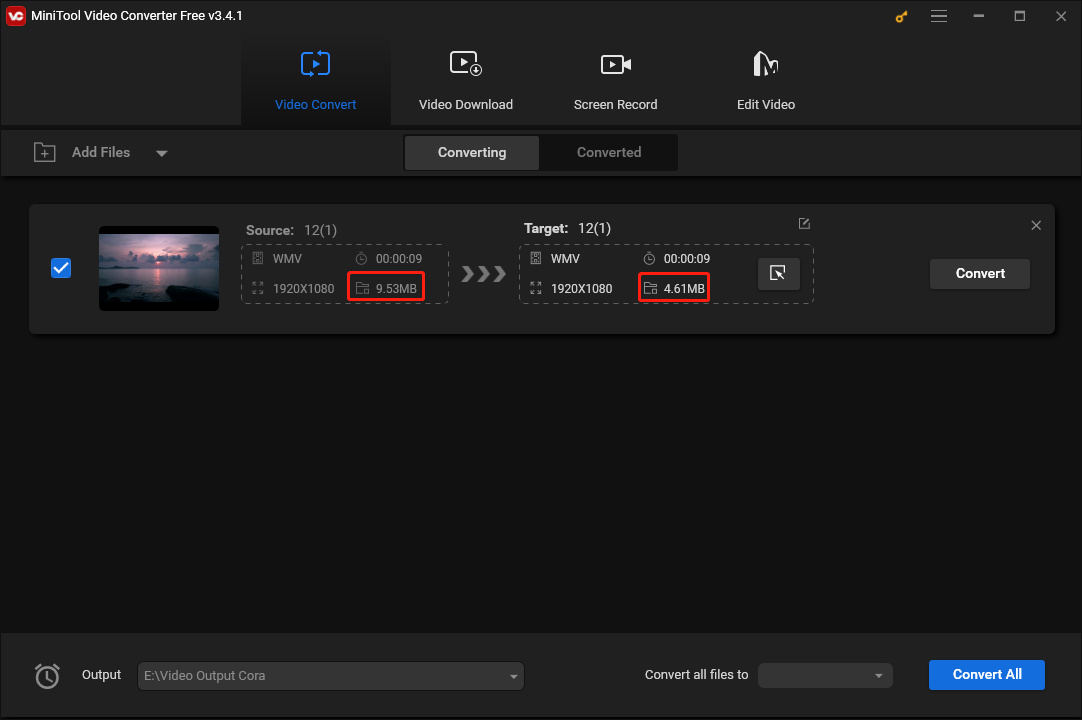1082x720 pixels.
Task: Click the MiniTool app logo icon
Action: point(15,16)
